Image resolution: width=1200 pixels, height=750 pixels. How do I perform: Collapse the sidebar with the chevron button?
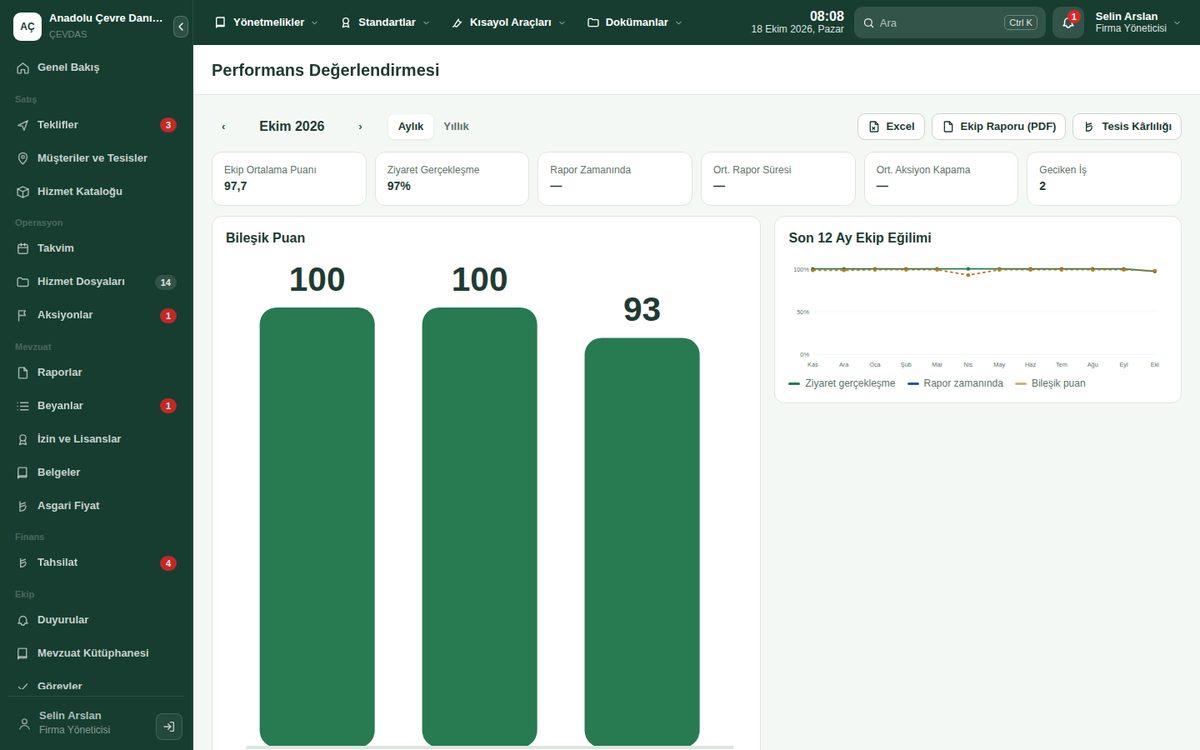tap(180, 27)
